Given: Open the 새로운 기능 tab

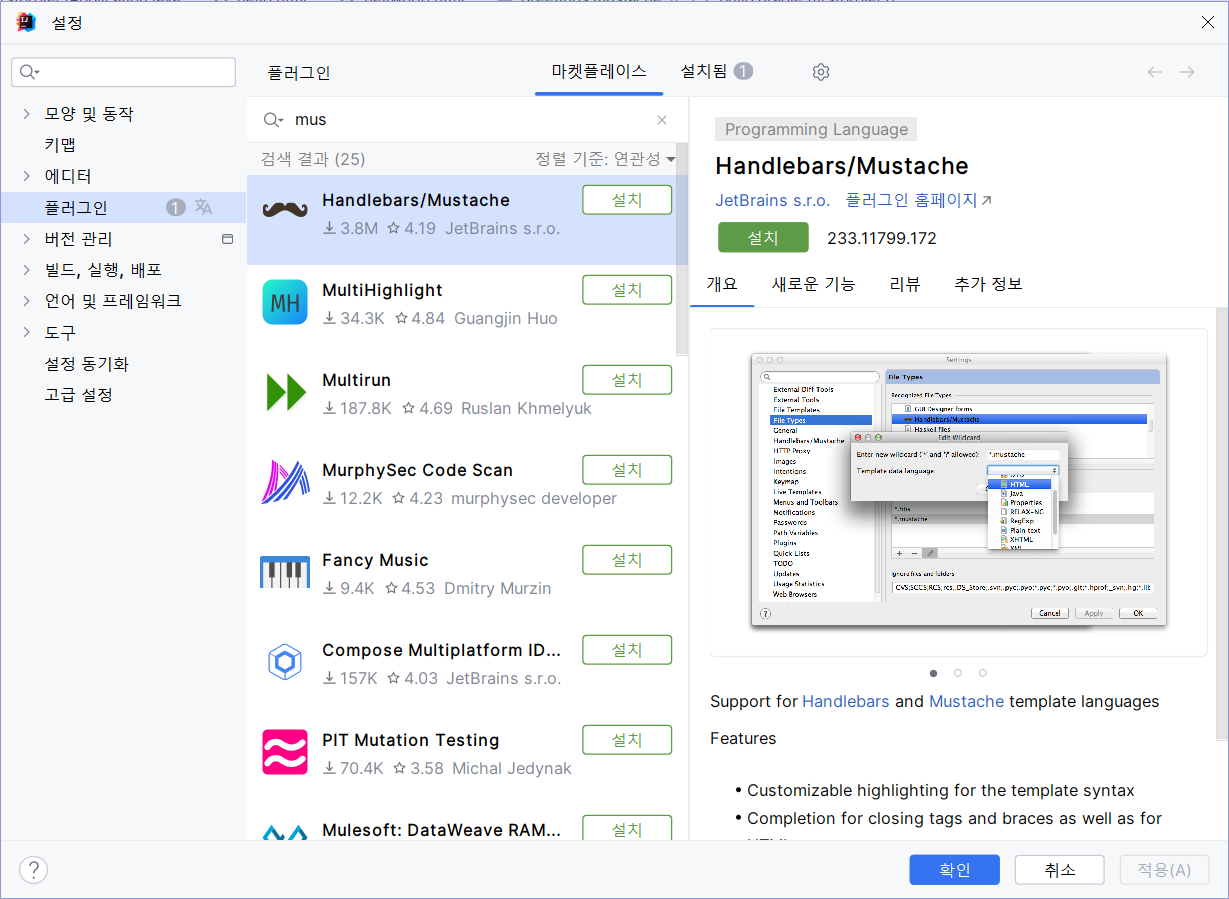Looking at the screenshot, I should pos(813,284).
